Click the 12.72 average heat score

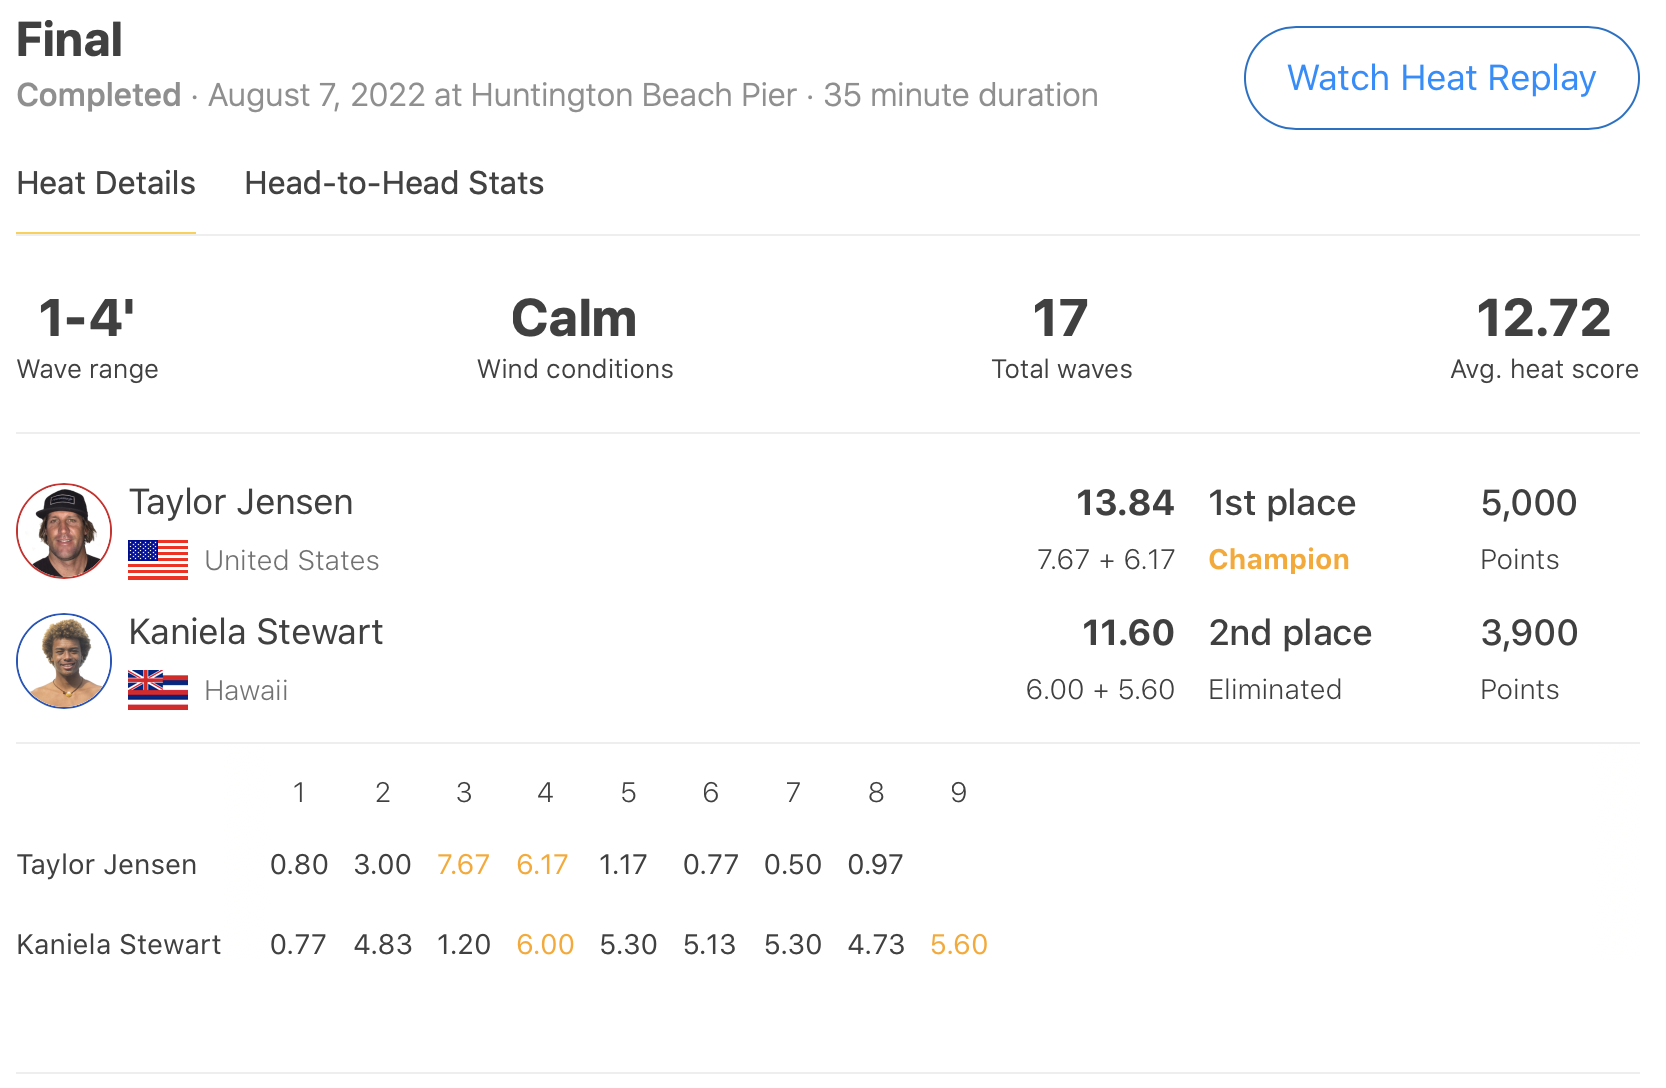tap(1543, 319)
